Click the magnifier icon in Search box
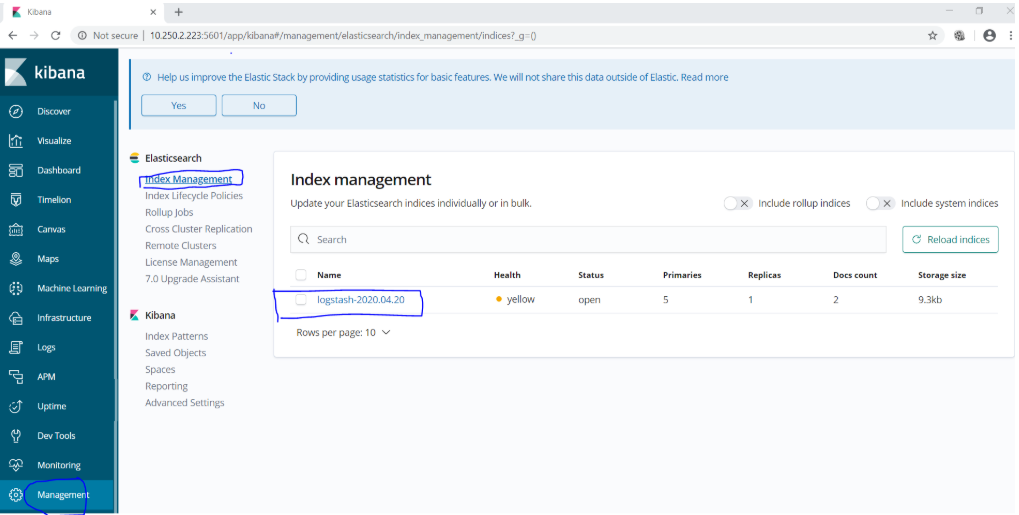This screenshot has height=515, width=1019. (303, 239)
